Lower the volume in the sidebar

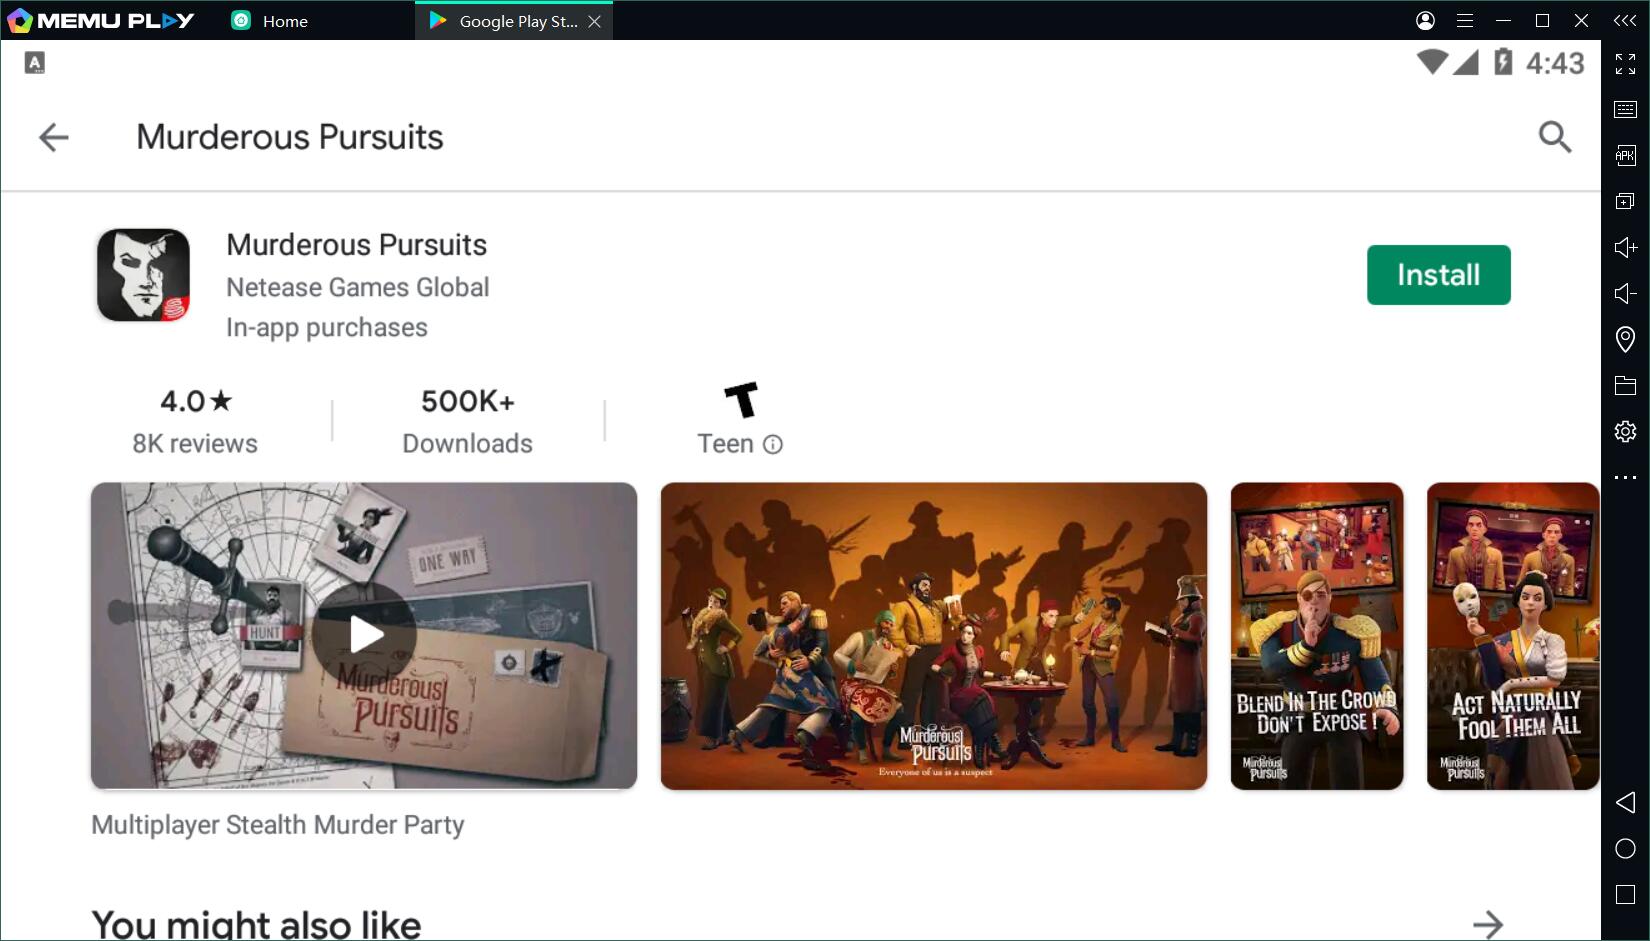[x=1625, y=293]
